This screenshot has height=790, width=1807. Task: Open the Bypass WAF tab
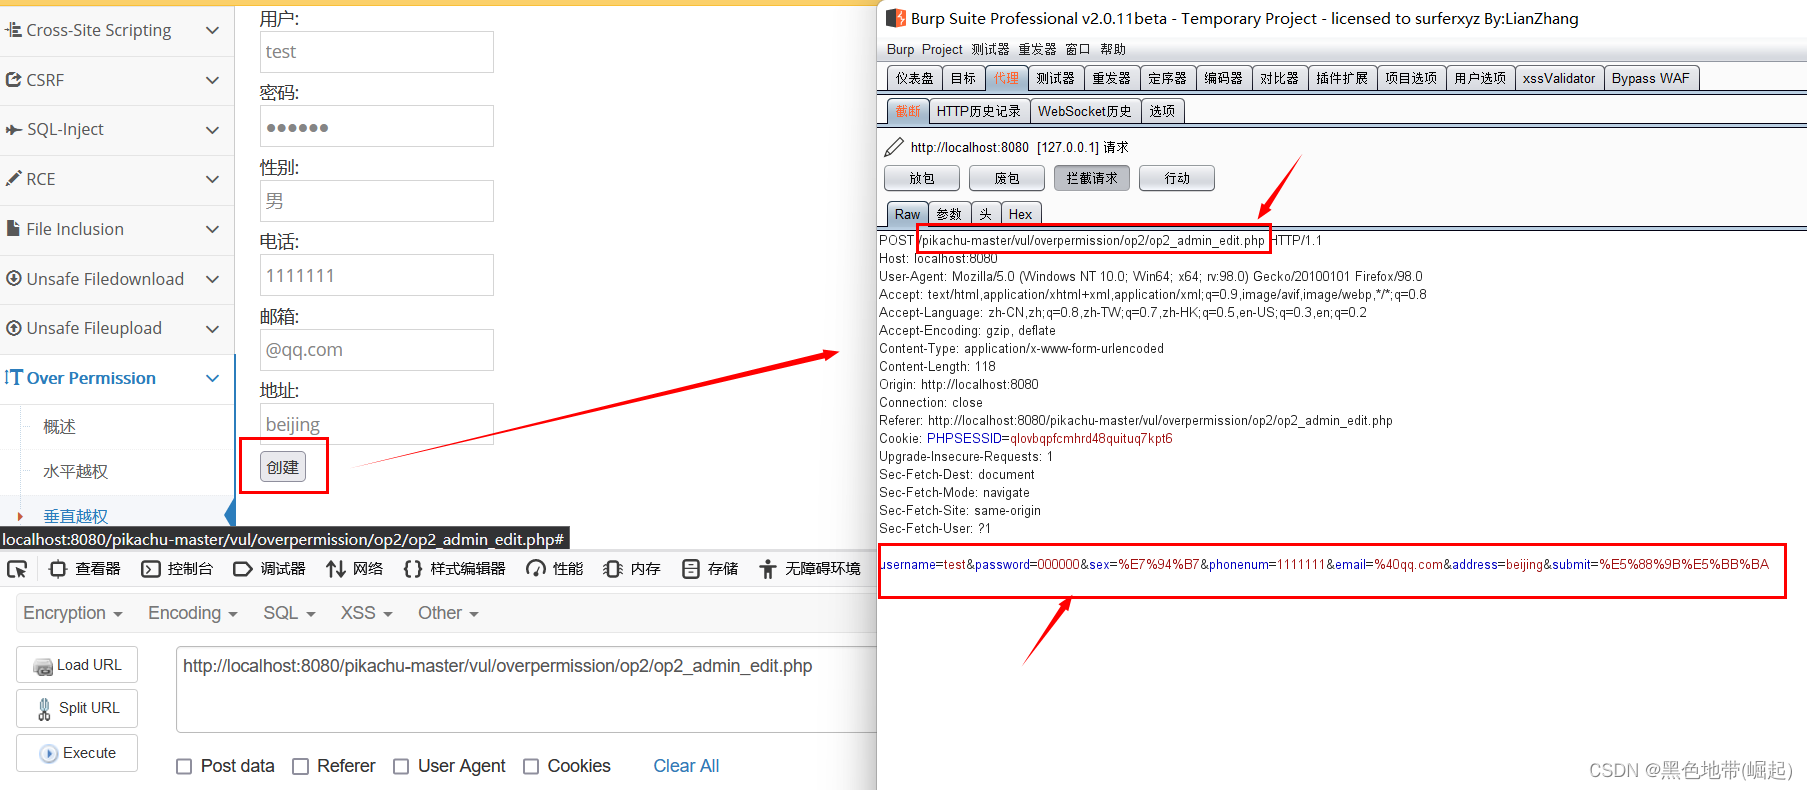1650,78
